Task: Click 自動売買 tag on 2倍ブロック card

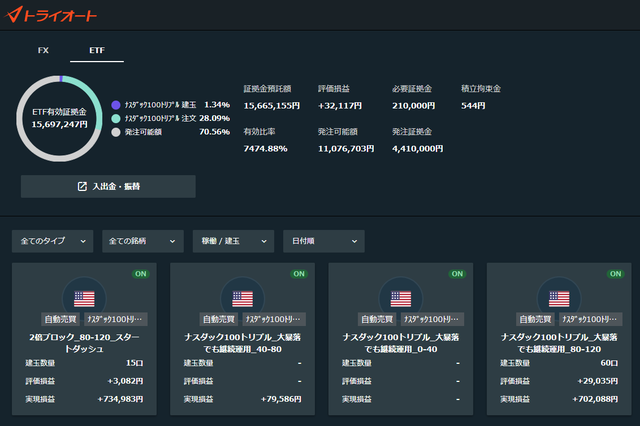Action: click(x=60, y=319)
